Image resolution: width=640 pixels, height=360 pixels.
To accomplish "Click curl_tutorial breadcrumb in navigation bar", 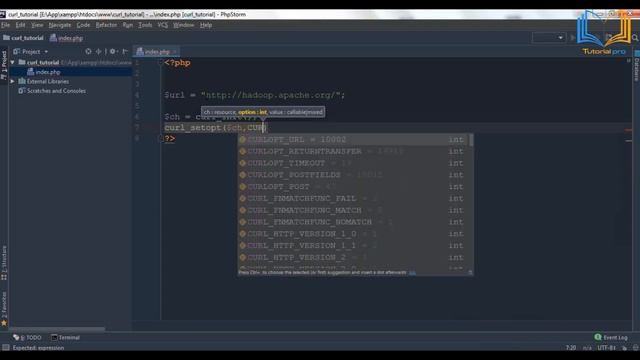I will tap(23, 38).
